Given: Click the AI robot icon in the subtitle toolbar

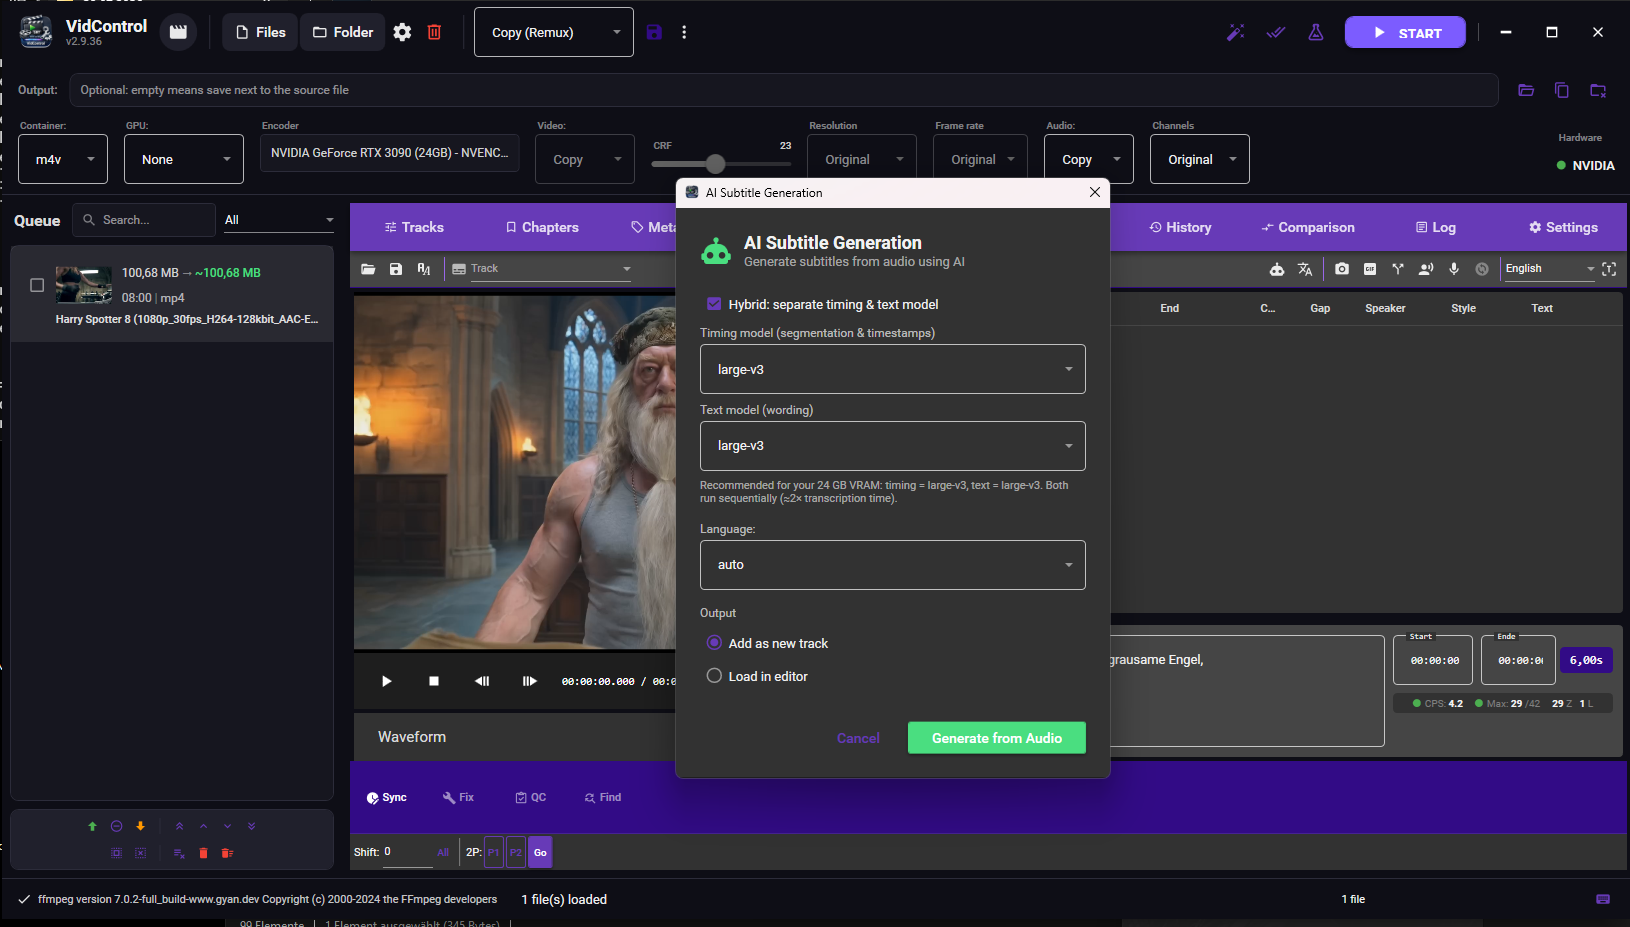Looking at the screenshot, I should pos(1277,269).
